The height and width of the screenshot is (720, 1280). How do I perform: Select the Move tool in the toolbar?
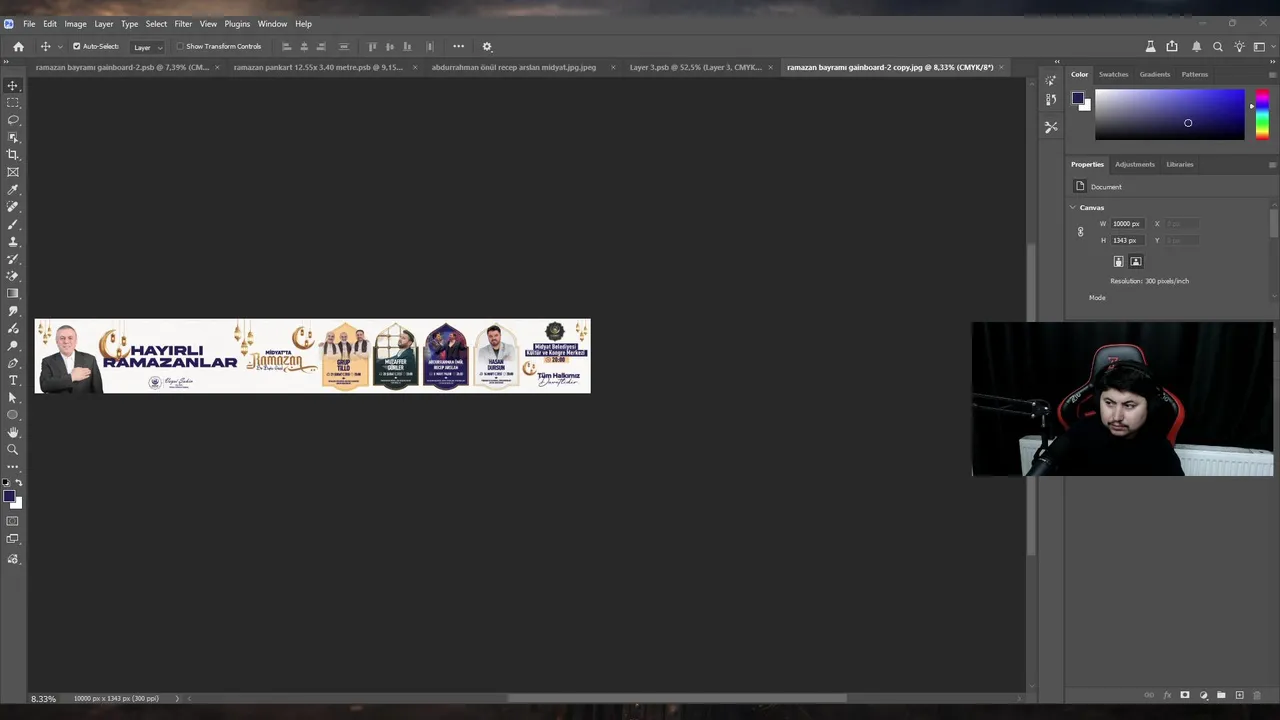(x=13, y=86)
